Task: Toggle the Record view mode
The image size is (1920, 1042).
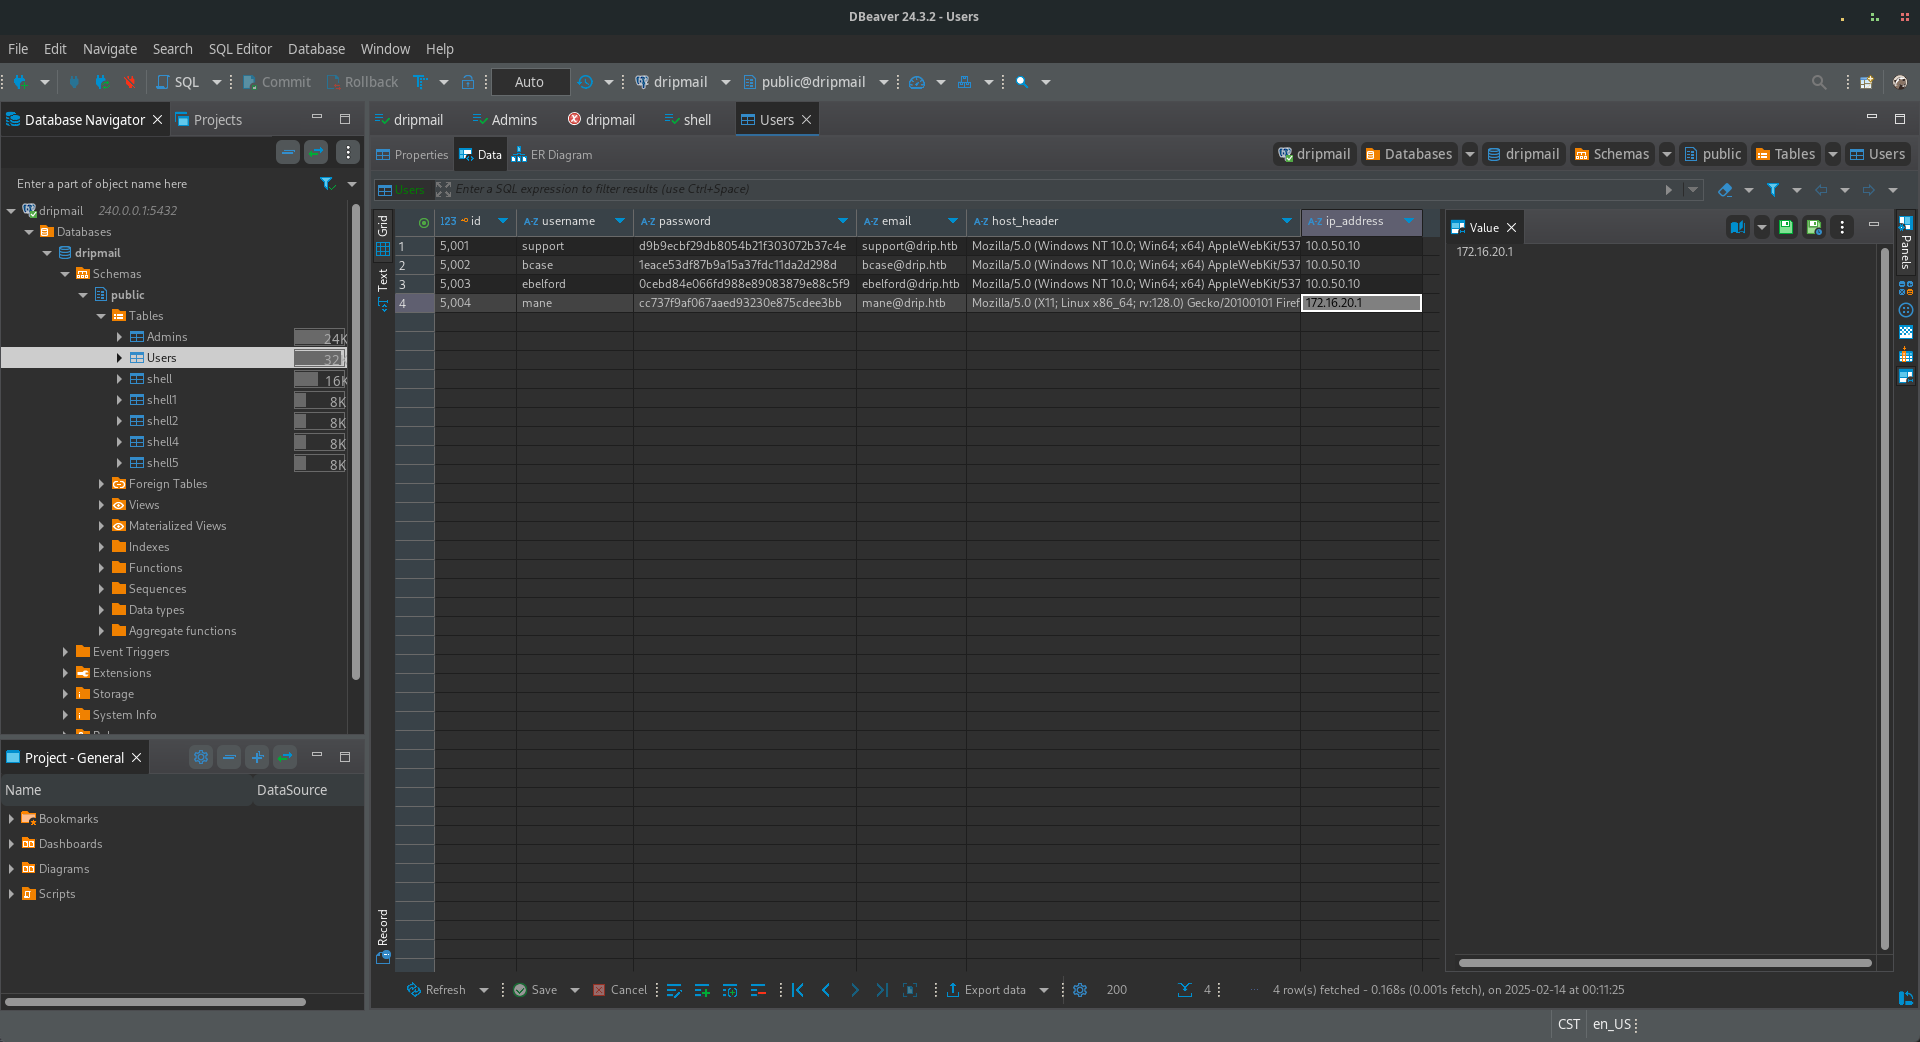Action: (383, 934)
